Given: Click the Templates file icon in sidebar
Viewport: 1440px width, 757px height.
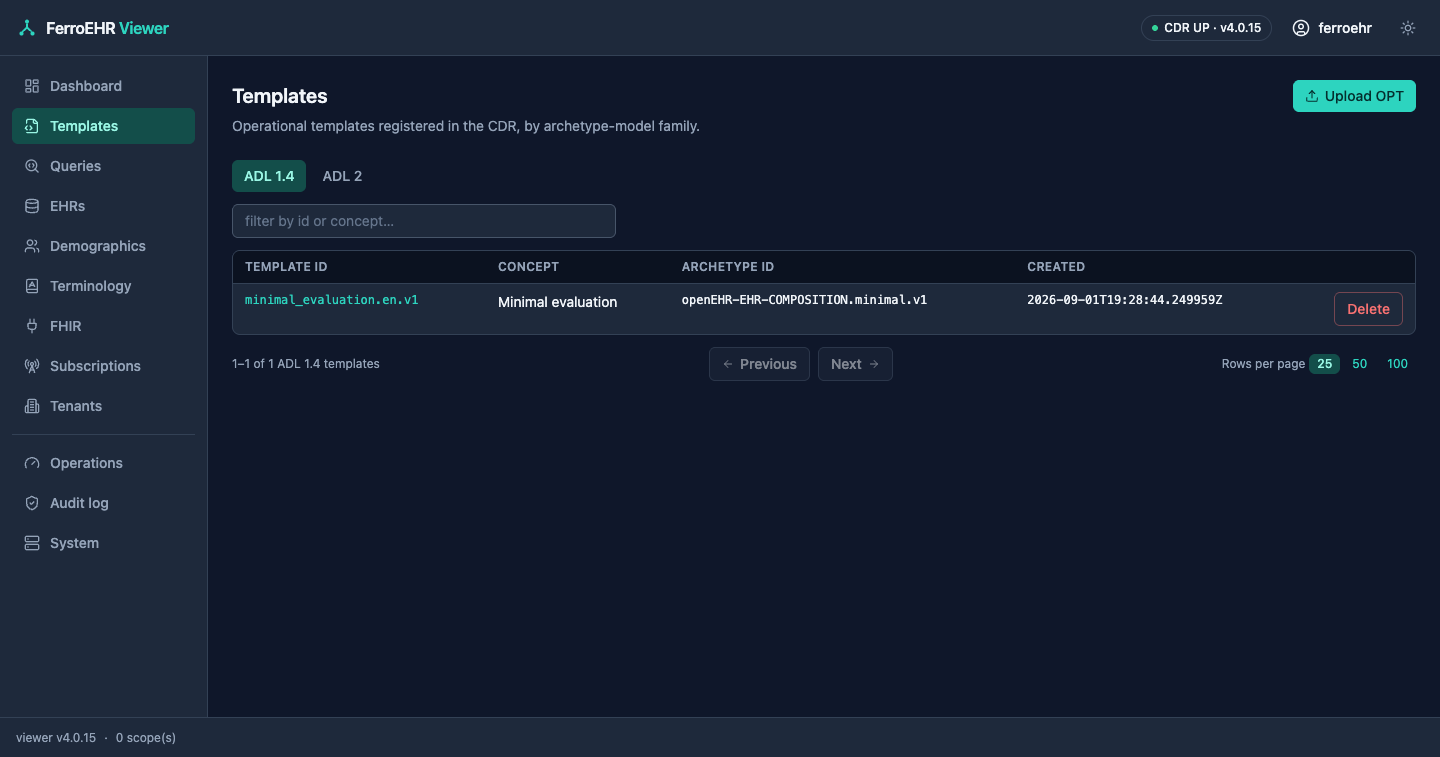Looking at the screenshot, I should [x=32, y=126].
